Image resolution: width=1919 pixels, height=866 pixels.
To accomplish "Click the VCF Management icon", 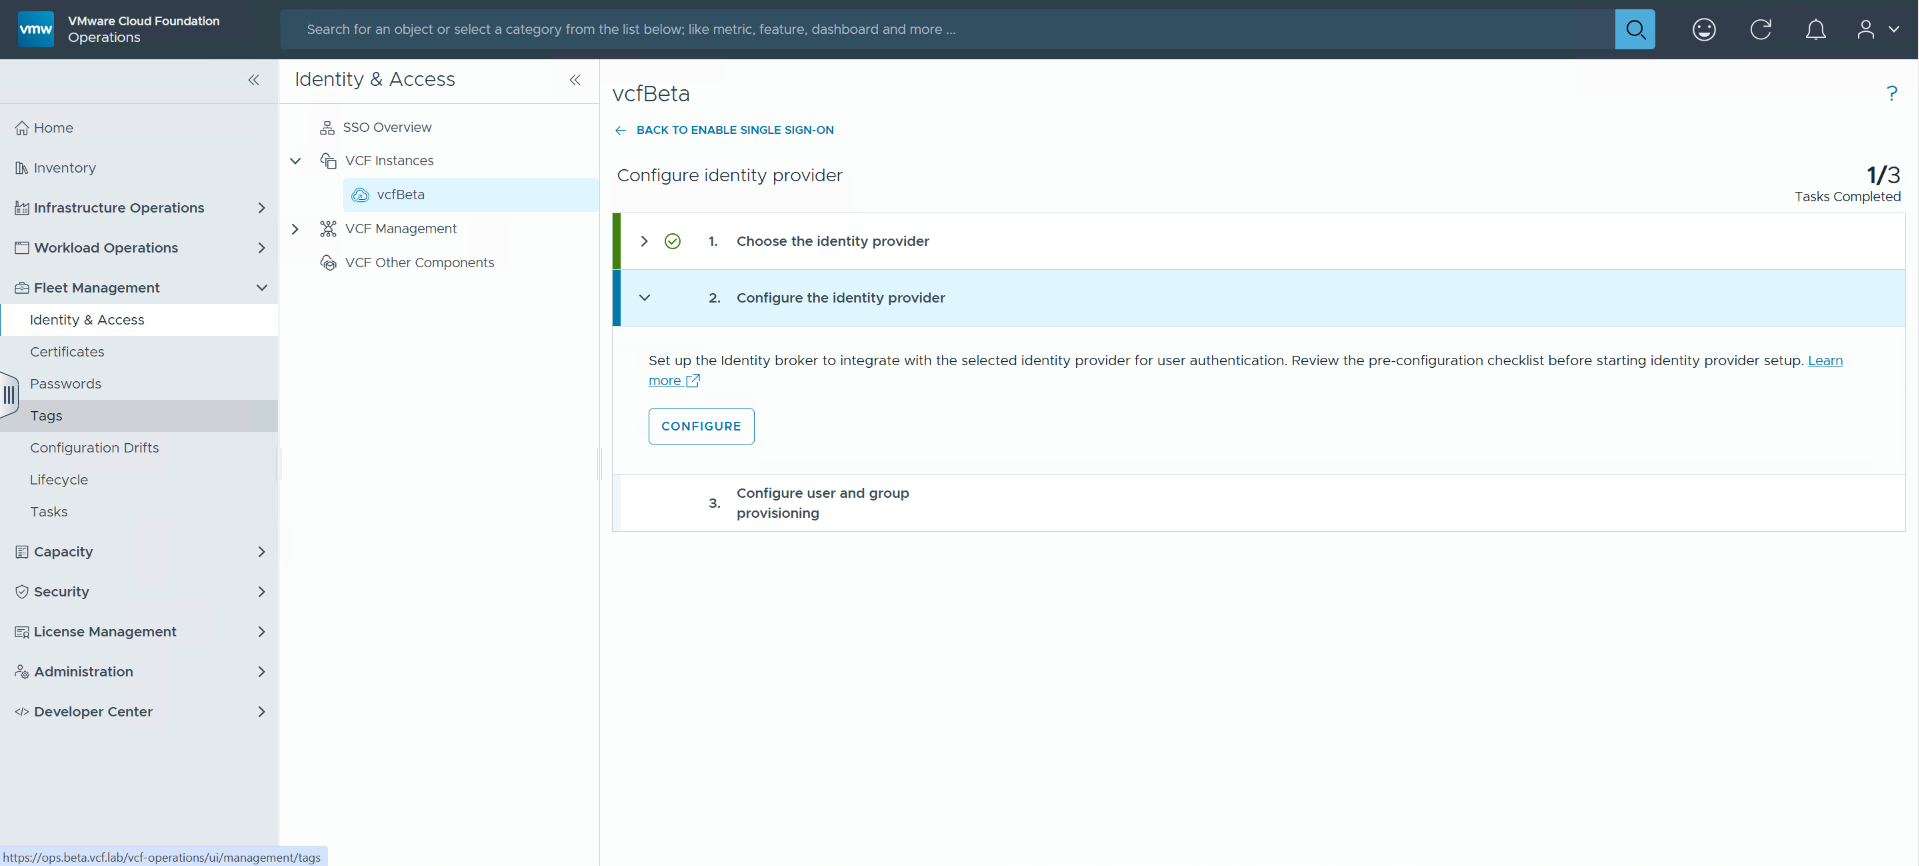I will [x=328, y=229].
